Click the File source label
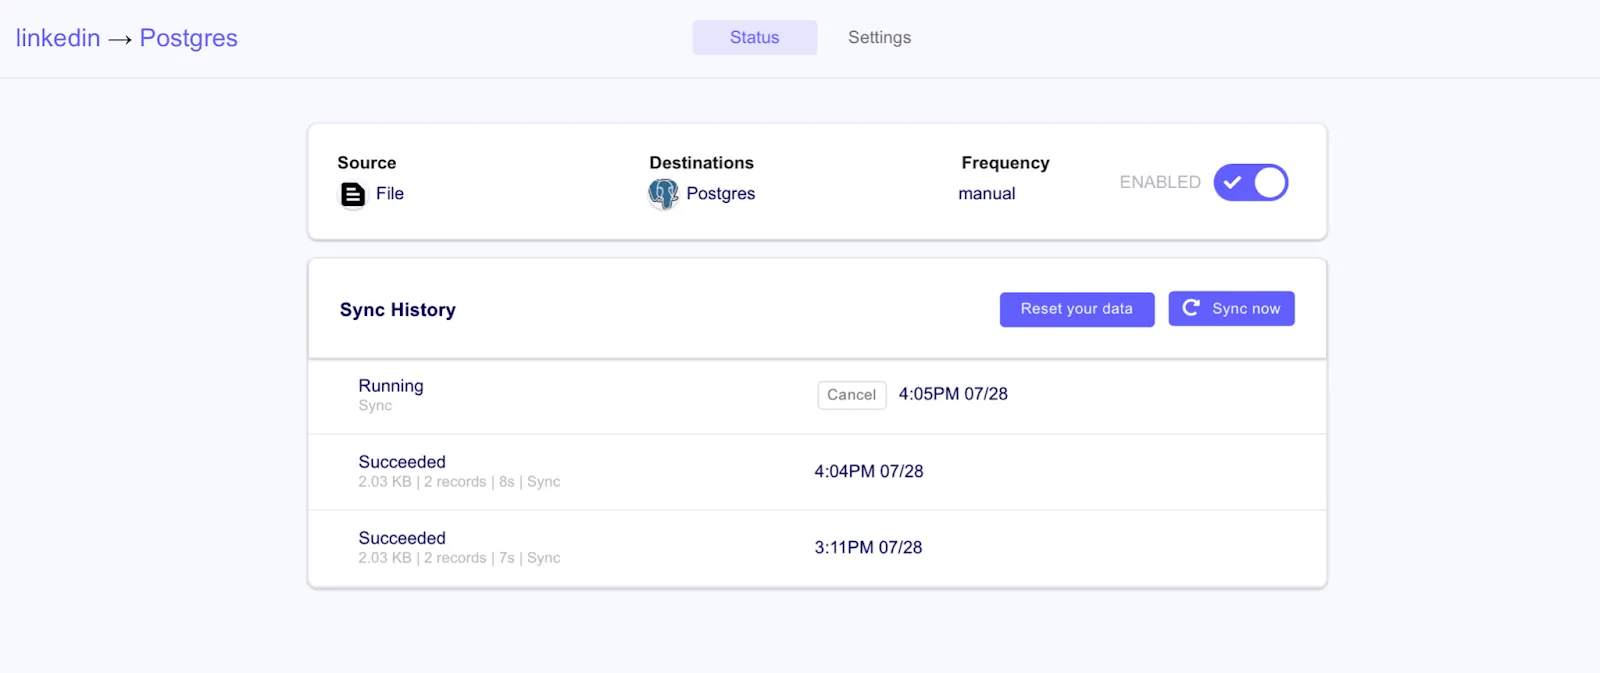 point(390,194)
